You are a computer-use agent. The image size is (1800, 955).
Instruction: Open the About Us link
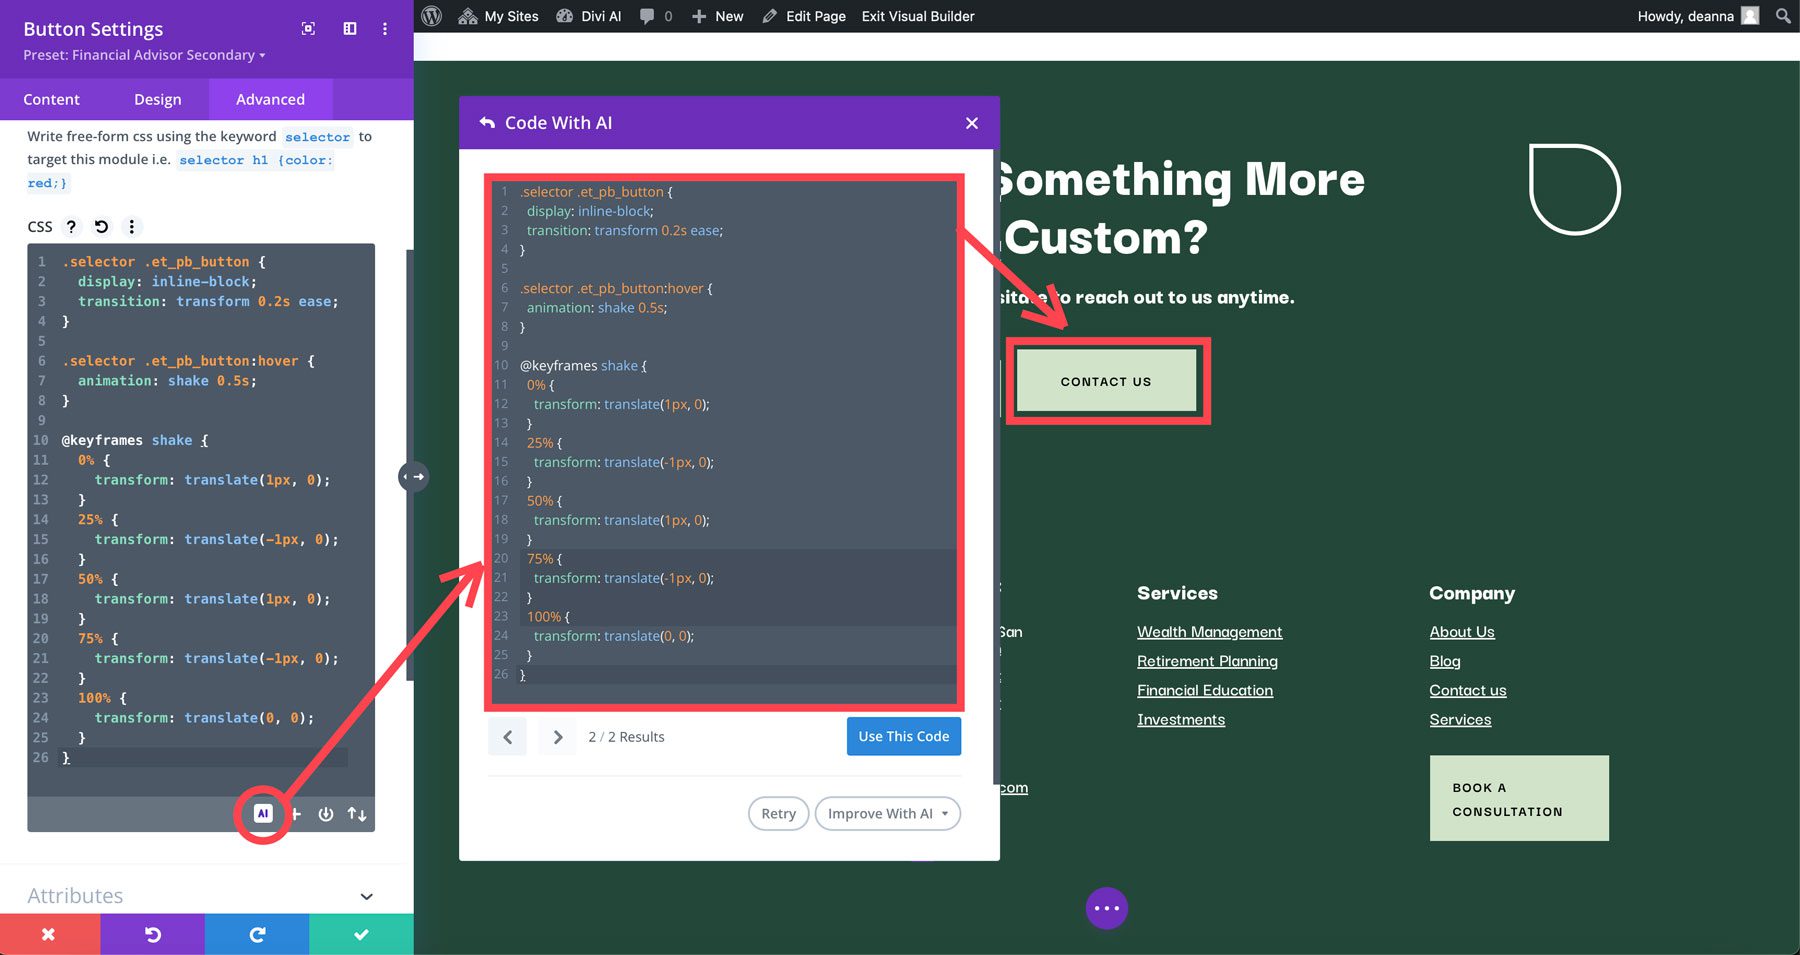(x=1462, y=632)
